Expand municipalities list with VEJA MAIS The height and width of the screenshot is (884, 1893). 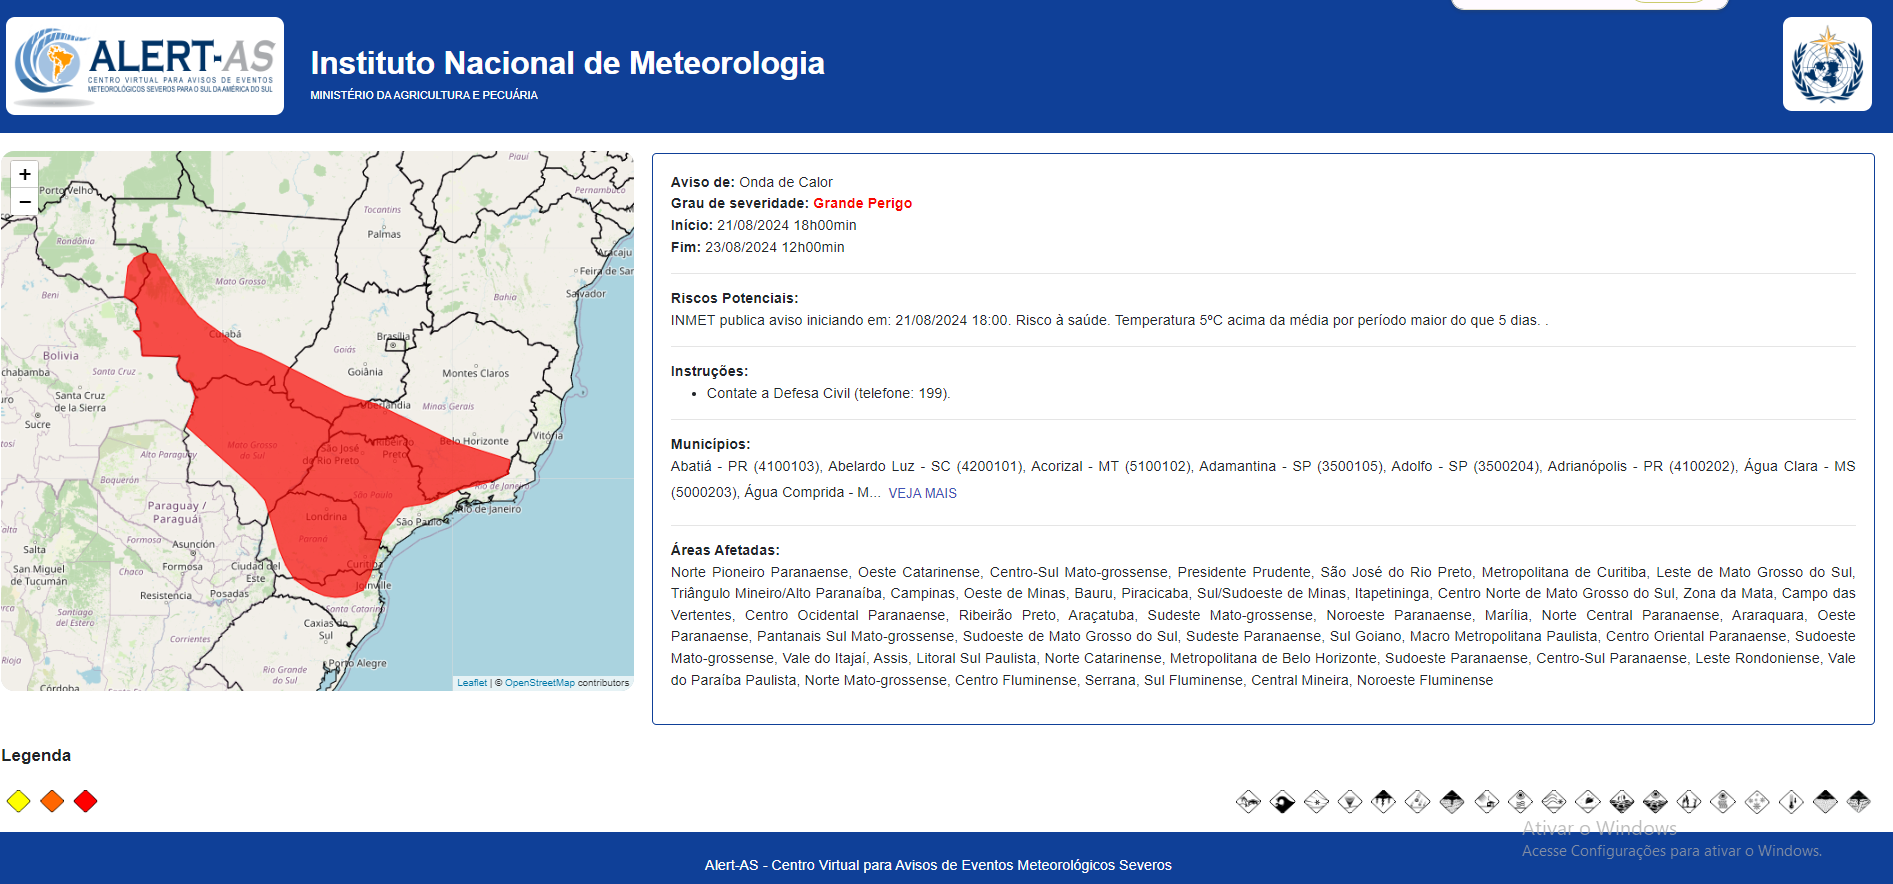922,493
